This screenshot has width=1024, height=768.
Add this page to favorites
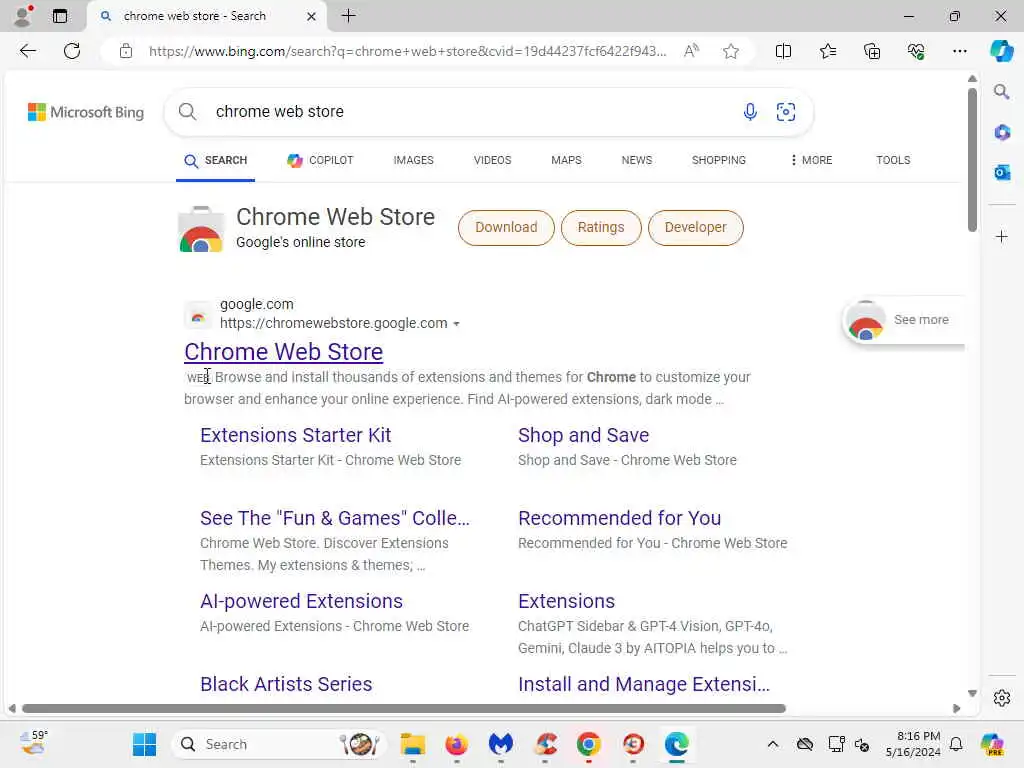731,51
